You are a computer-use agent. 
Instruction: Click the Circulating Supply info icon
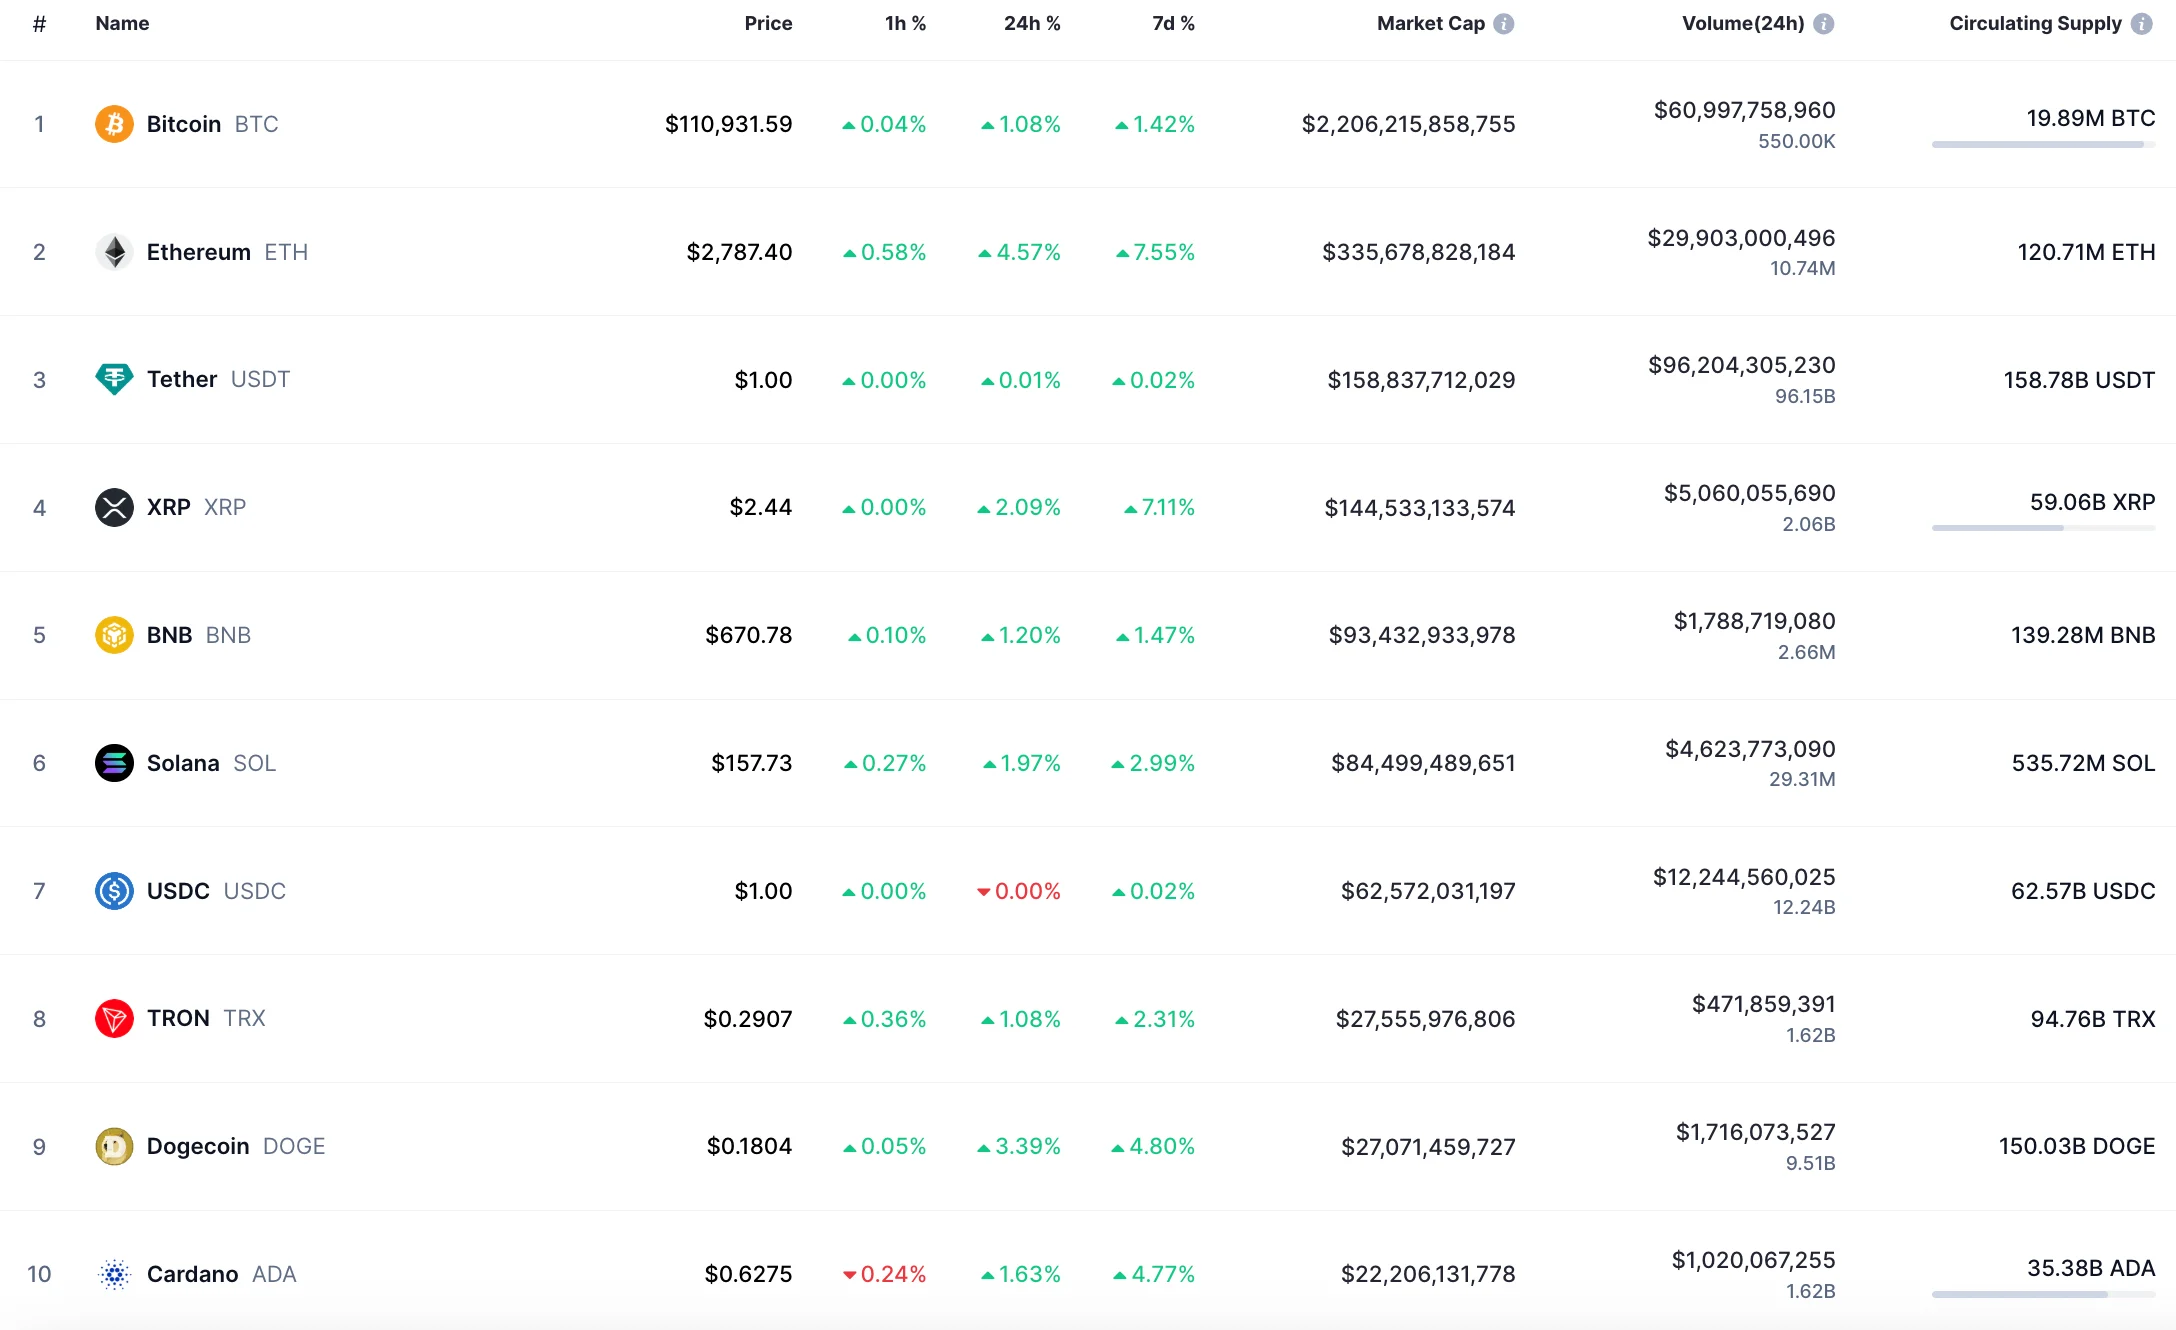coord(2141,24)
